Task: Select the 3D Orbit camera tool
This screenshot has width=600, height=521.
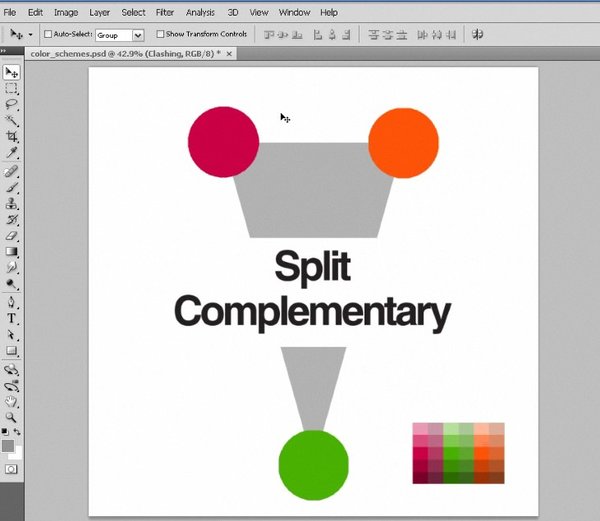Action: [x=11, y=386]
